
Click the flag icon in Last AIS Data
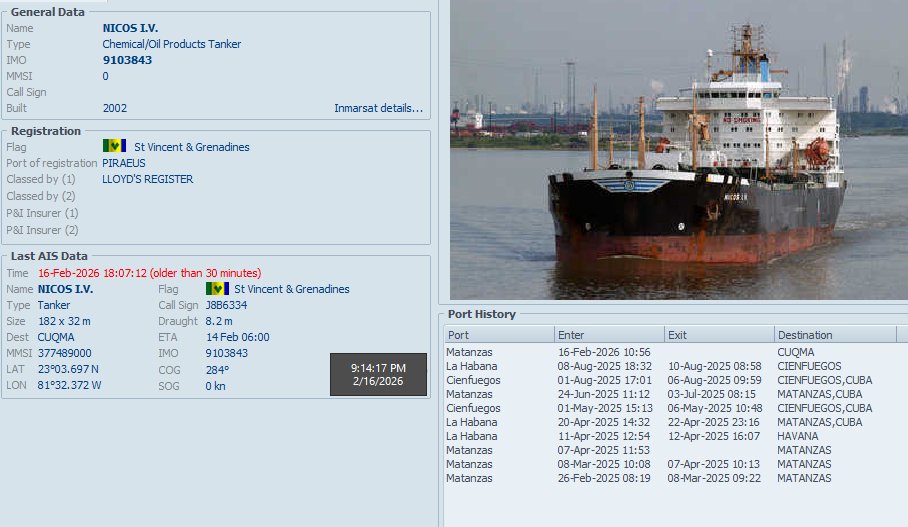tap(217, 288)
